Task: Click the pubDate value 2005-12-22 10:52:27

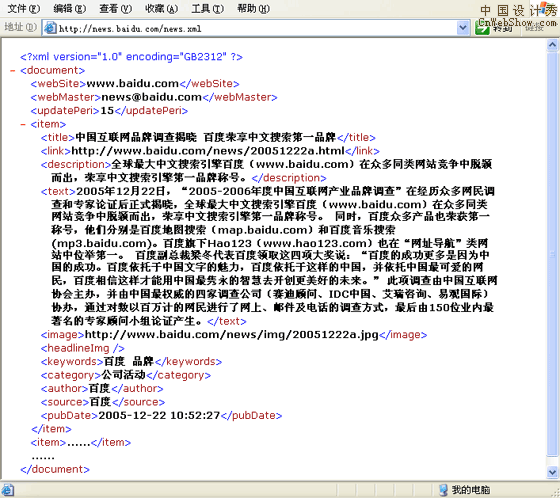Action: coord(159,415)
